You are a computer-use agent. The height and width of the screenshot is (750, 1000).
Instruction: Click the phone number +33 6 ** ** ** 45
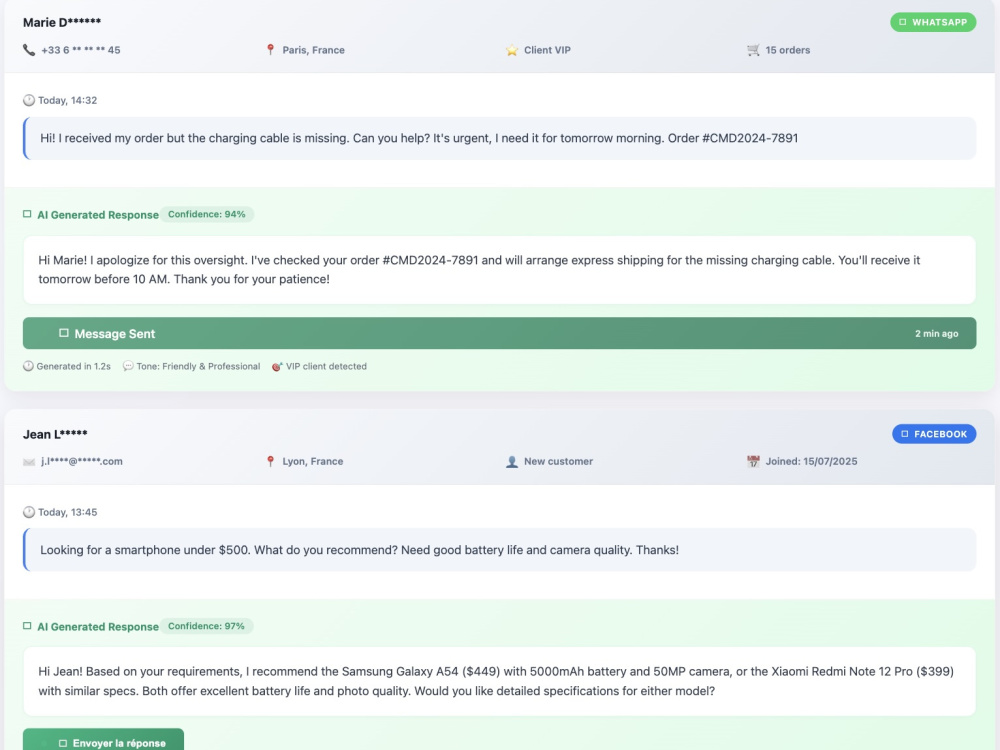click(x=81, y=50)
